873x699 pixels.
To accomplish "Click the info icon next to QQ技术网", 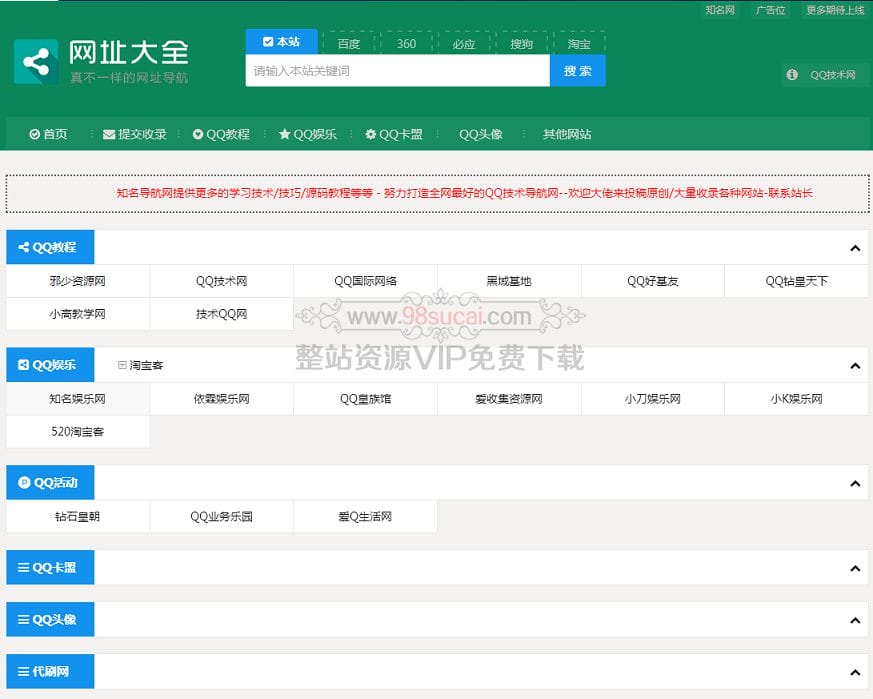I will (x=793, y=74).
